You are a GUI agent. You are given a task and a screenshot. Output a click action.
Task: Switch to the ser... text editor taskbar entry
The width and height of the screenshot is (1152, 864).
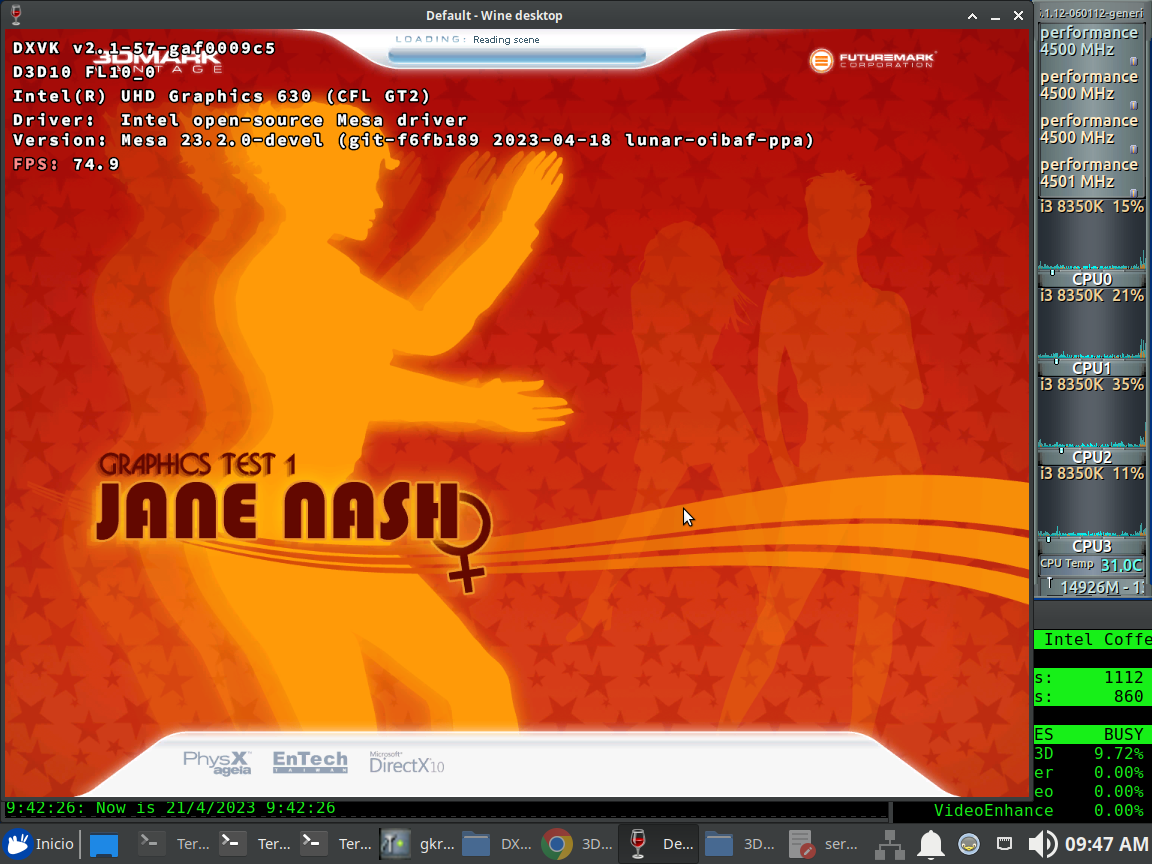[822, 844]
